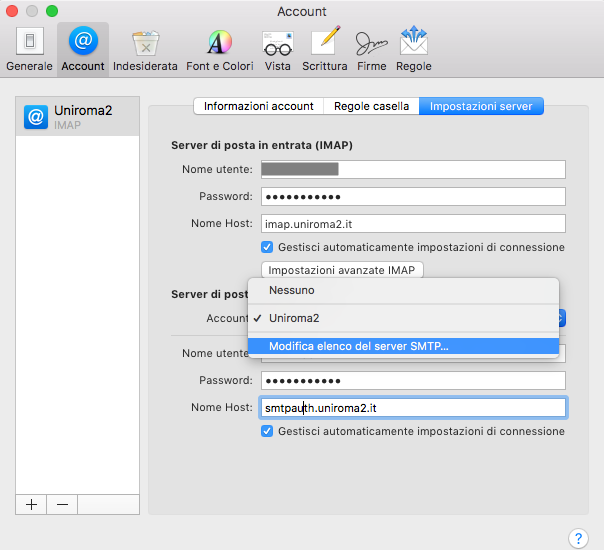Open Font e Colori preferences
The height and width of the screenshot is (550, 604).
(220, 49)
